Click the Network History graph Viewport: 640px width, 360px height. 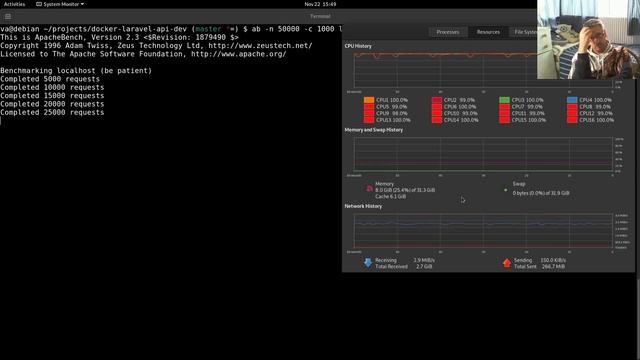tap(483, 231)
